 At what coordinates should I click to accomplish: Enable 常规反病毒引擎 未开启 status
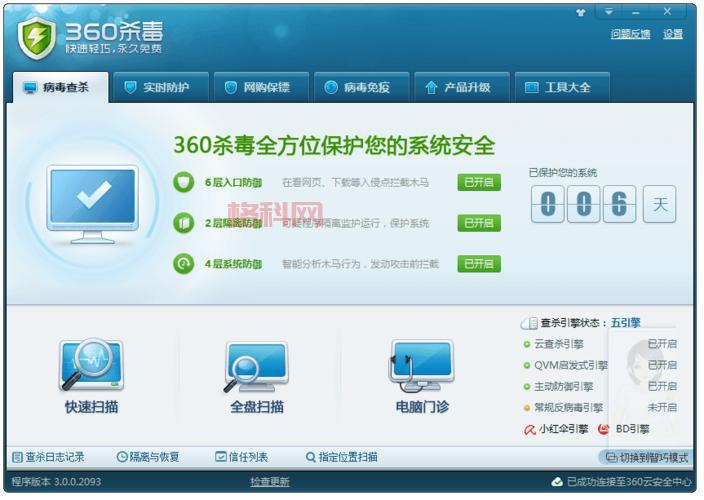(662, 407)
